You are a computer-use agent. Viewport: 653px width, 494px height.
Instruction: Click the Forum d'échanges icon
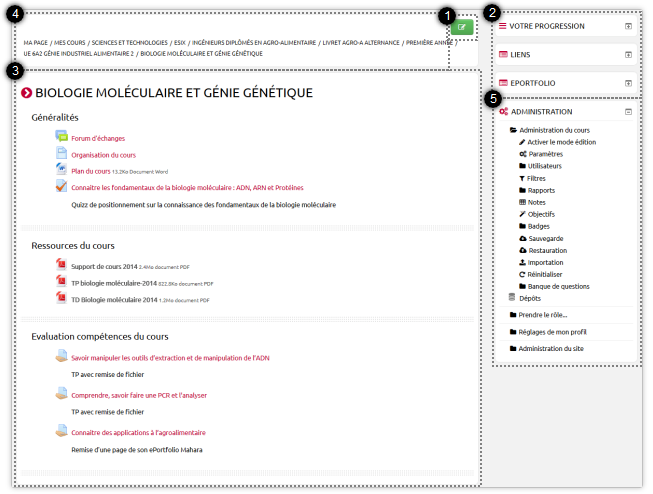point(62,137)
